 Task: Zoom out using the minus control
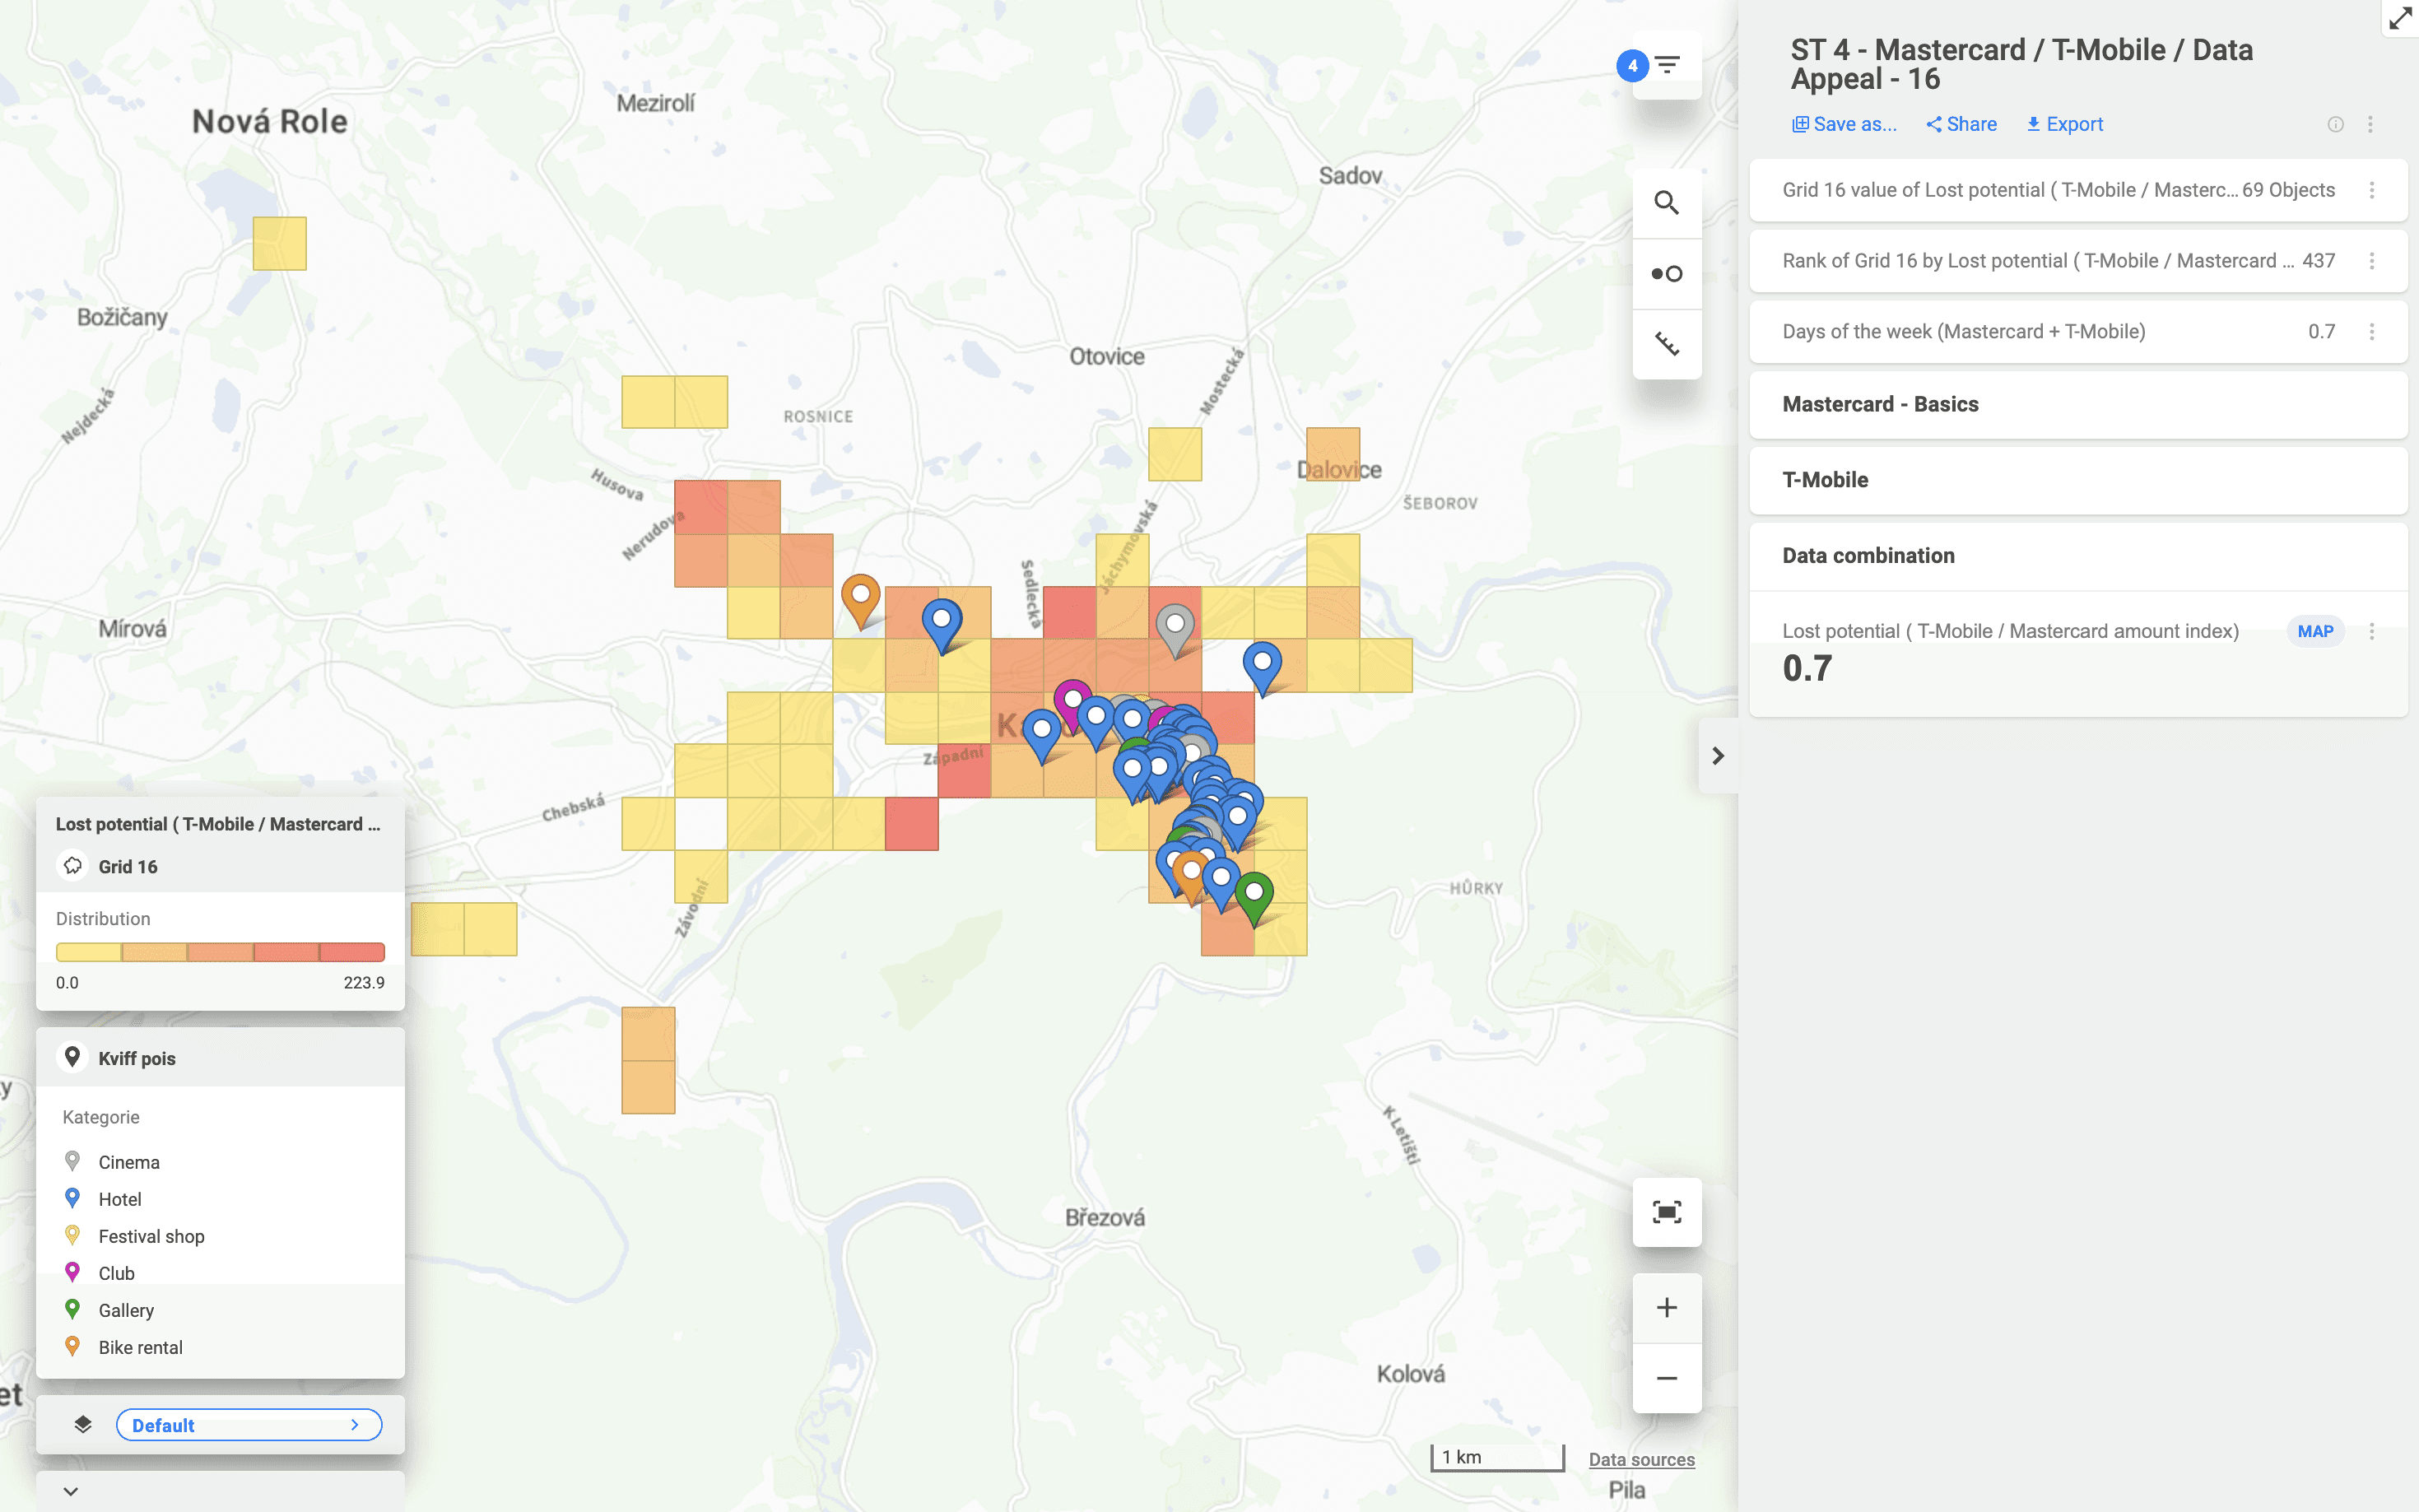click(1667, 1378)
